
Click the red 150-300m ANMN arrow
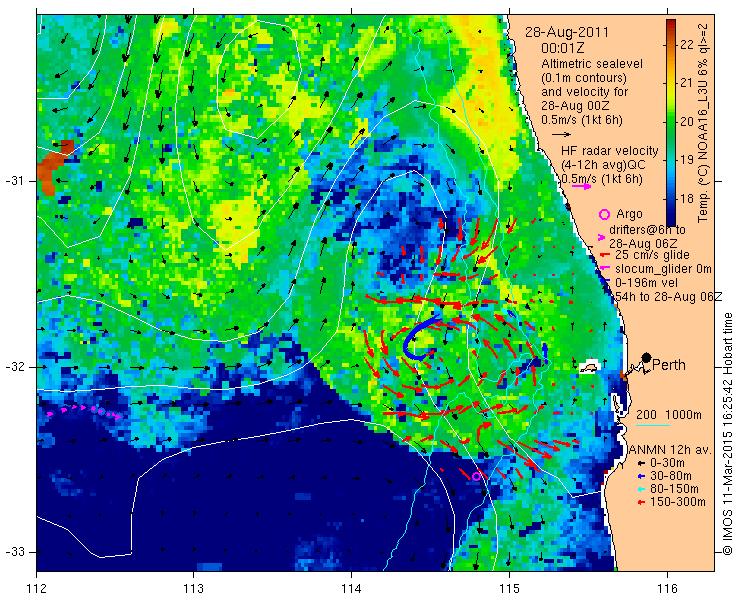[641, 502]
